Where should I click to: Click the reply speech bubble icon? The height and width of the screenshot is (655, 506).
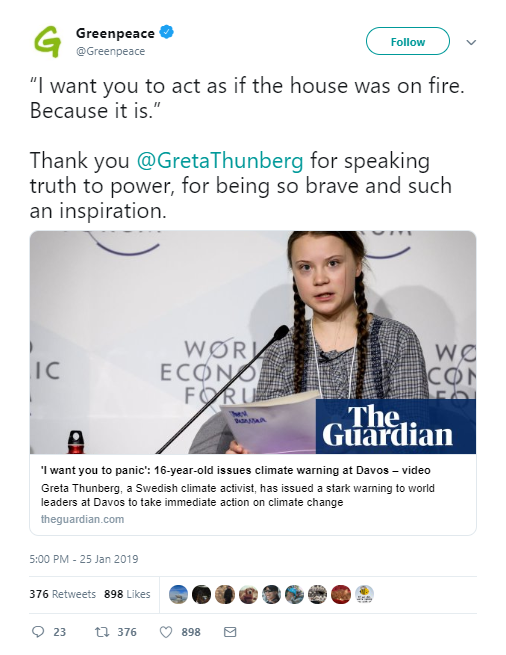pyautogui.click(x=38, y=632)
